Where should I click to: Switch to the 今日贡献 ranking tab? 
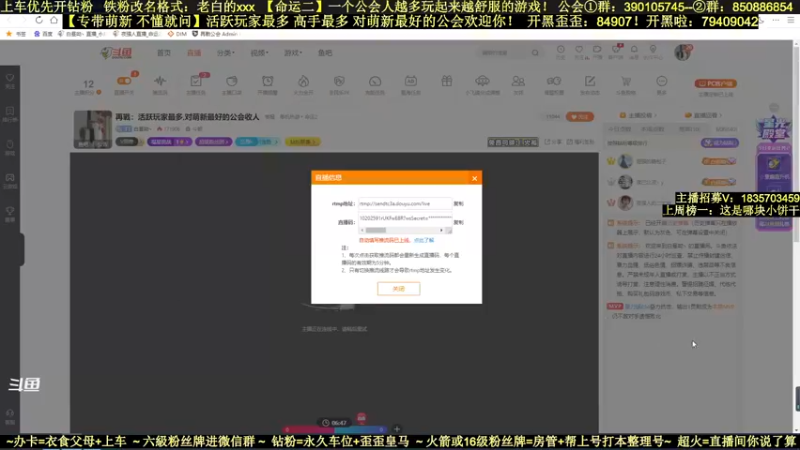pyautogui.click(x=619, y=129)
